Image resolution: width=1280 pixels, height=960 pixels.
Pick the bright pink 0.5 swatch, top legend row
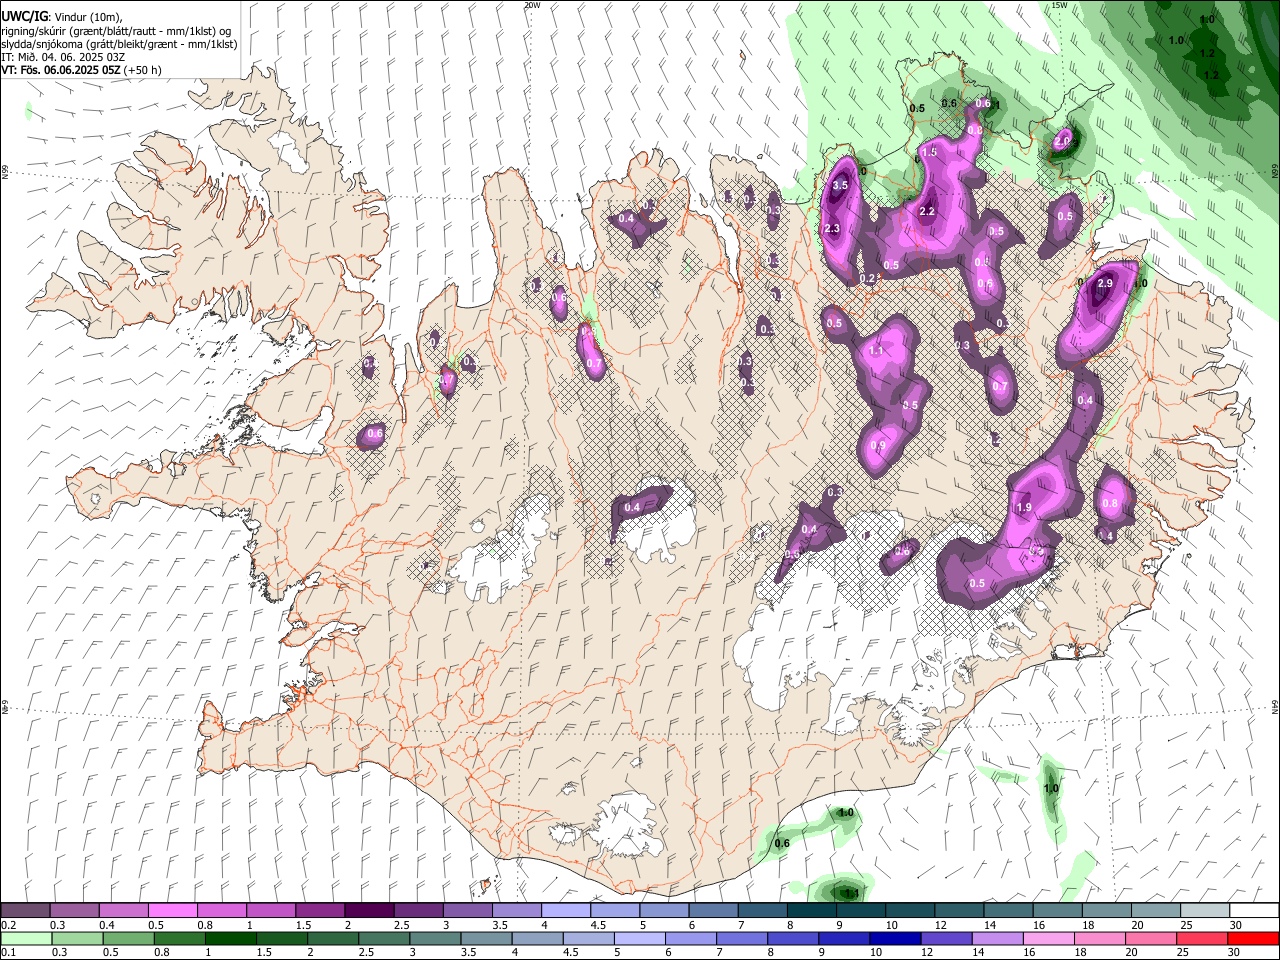172,911
